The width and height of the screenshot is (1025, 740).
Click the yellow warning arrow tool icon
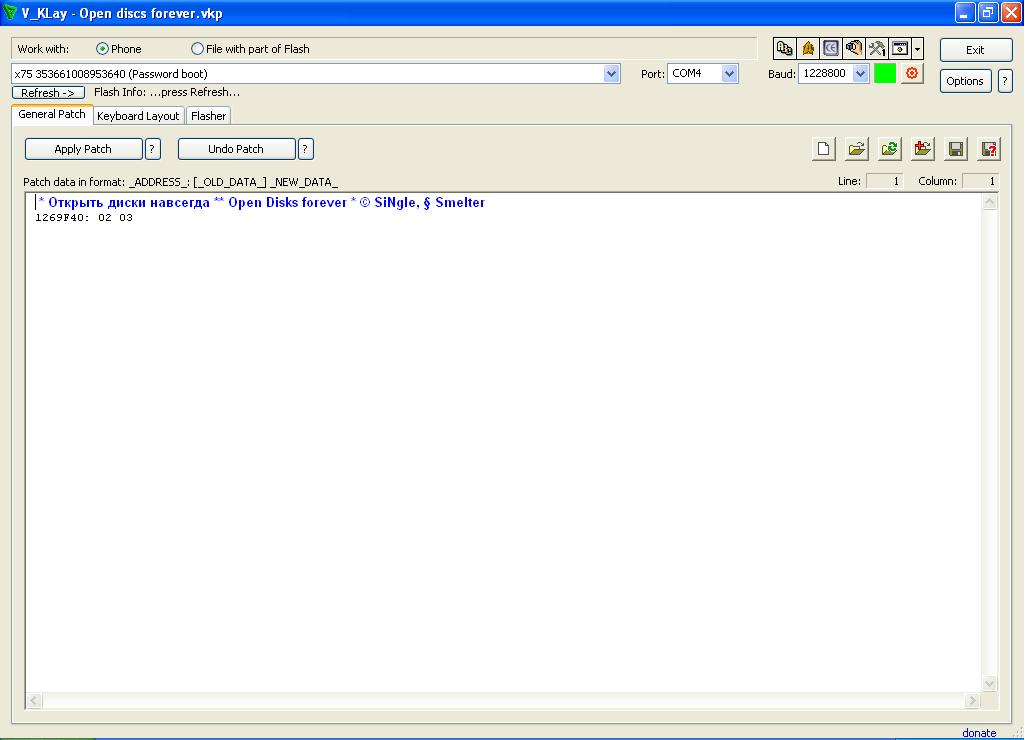808,48
